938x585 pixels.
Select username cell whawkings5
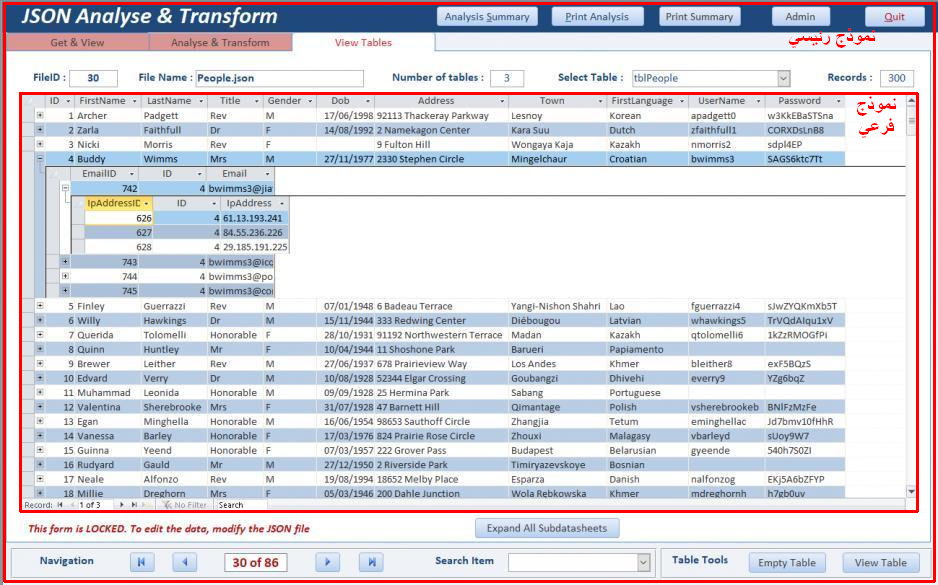[x=726, y=321]
